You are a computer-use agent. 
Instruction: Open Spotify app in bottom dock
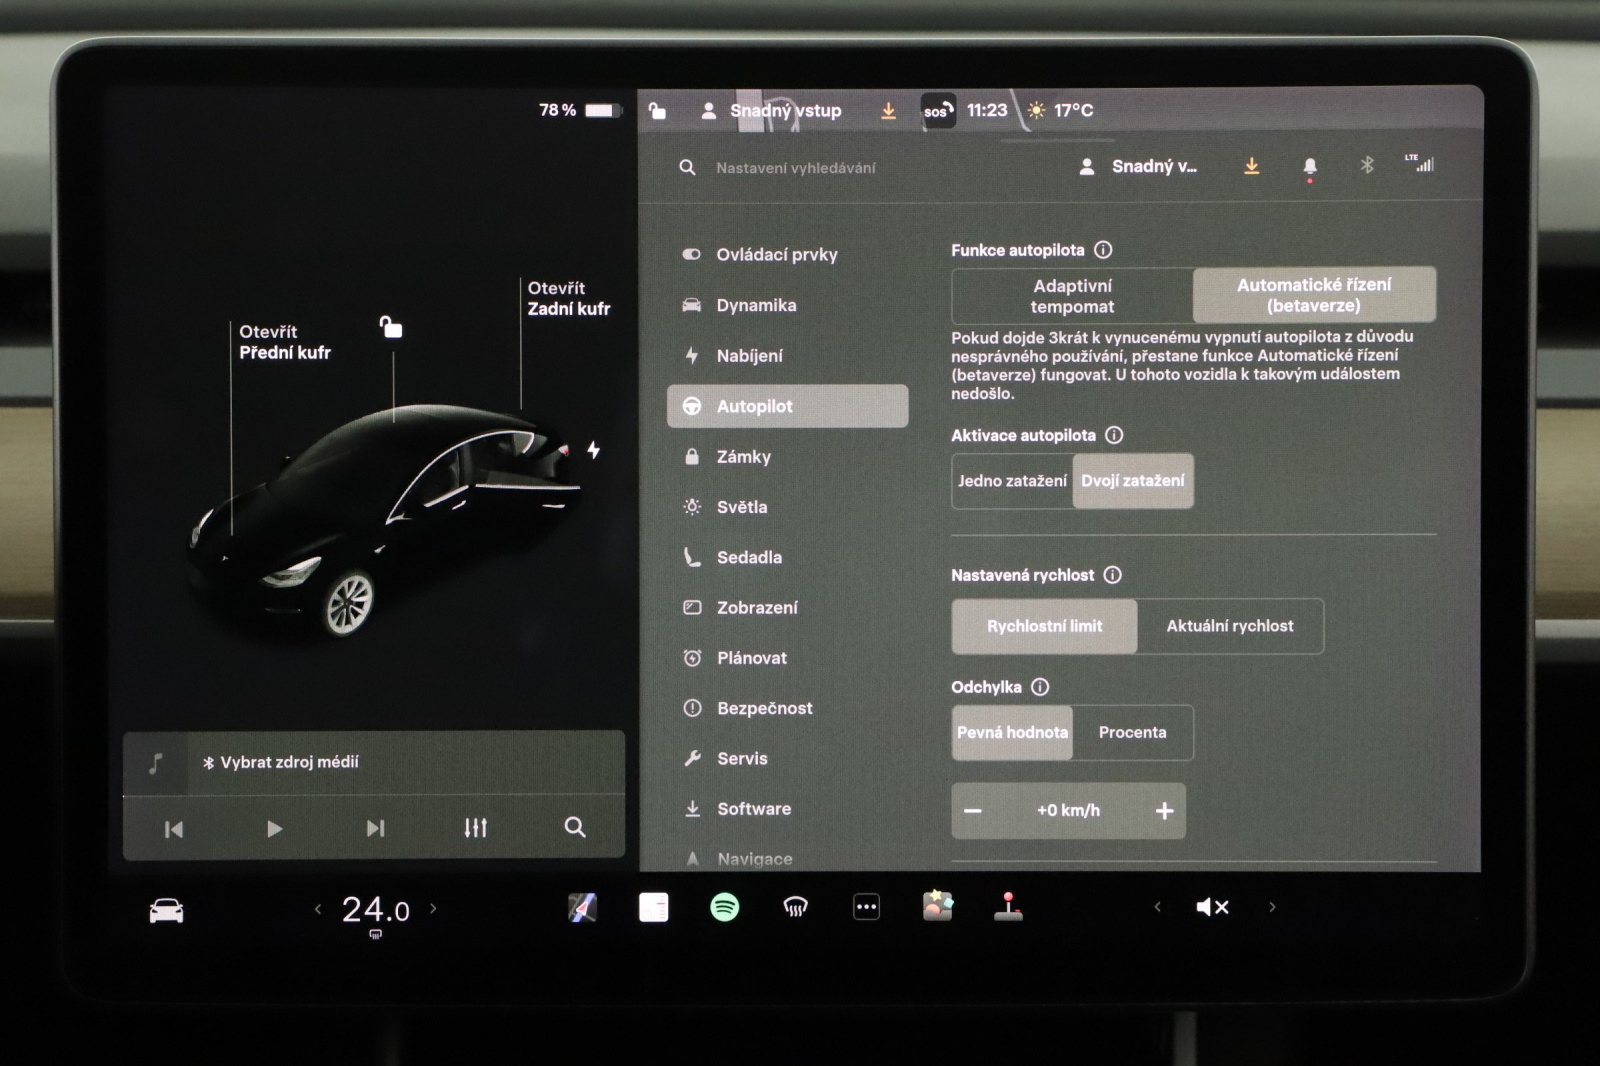(x=724, y=907)
